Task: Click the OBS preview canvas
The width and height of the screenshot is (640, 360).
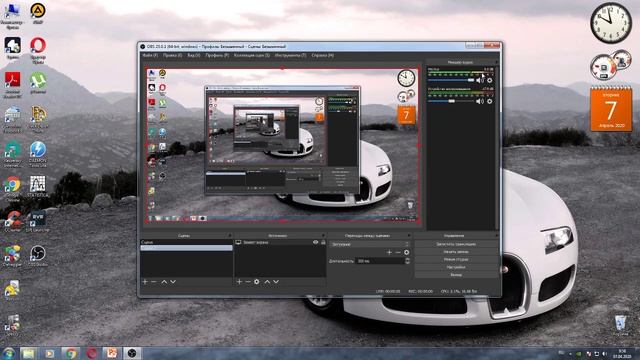Action: coord(282,146)
